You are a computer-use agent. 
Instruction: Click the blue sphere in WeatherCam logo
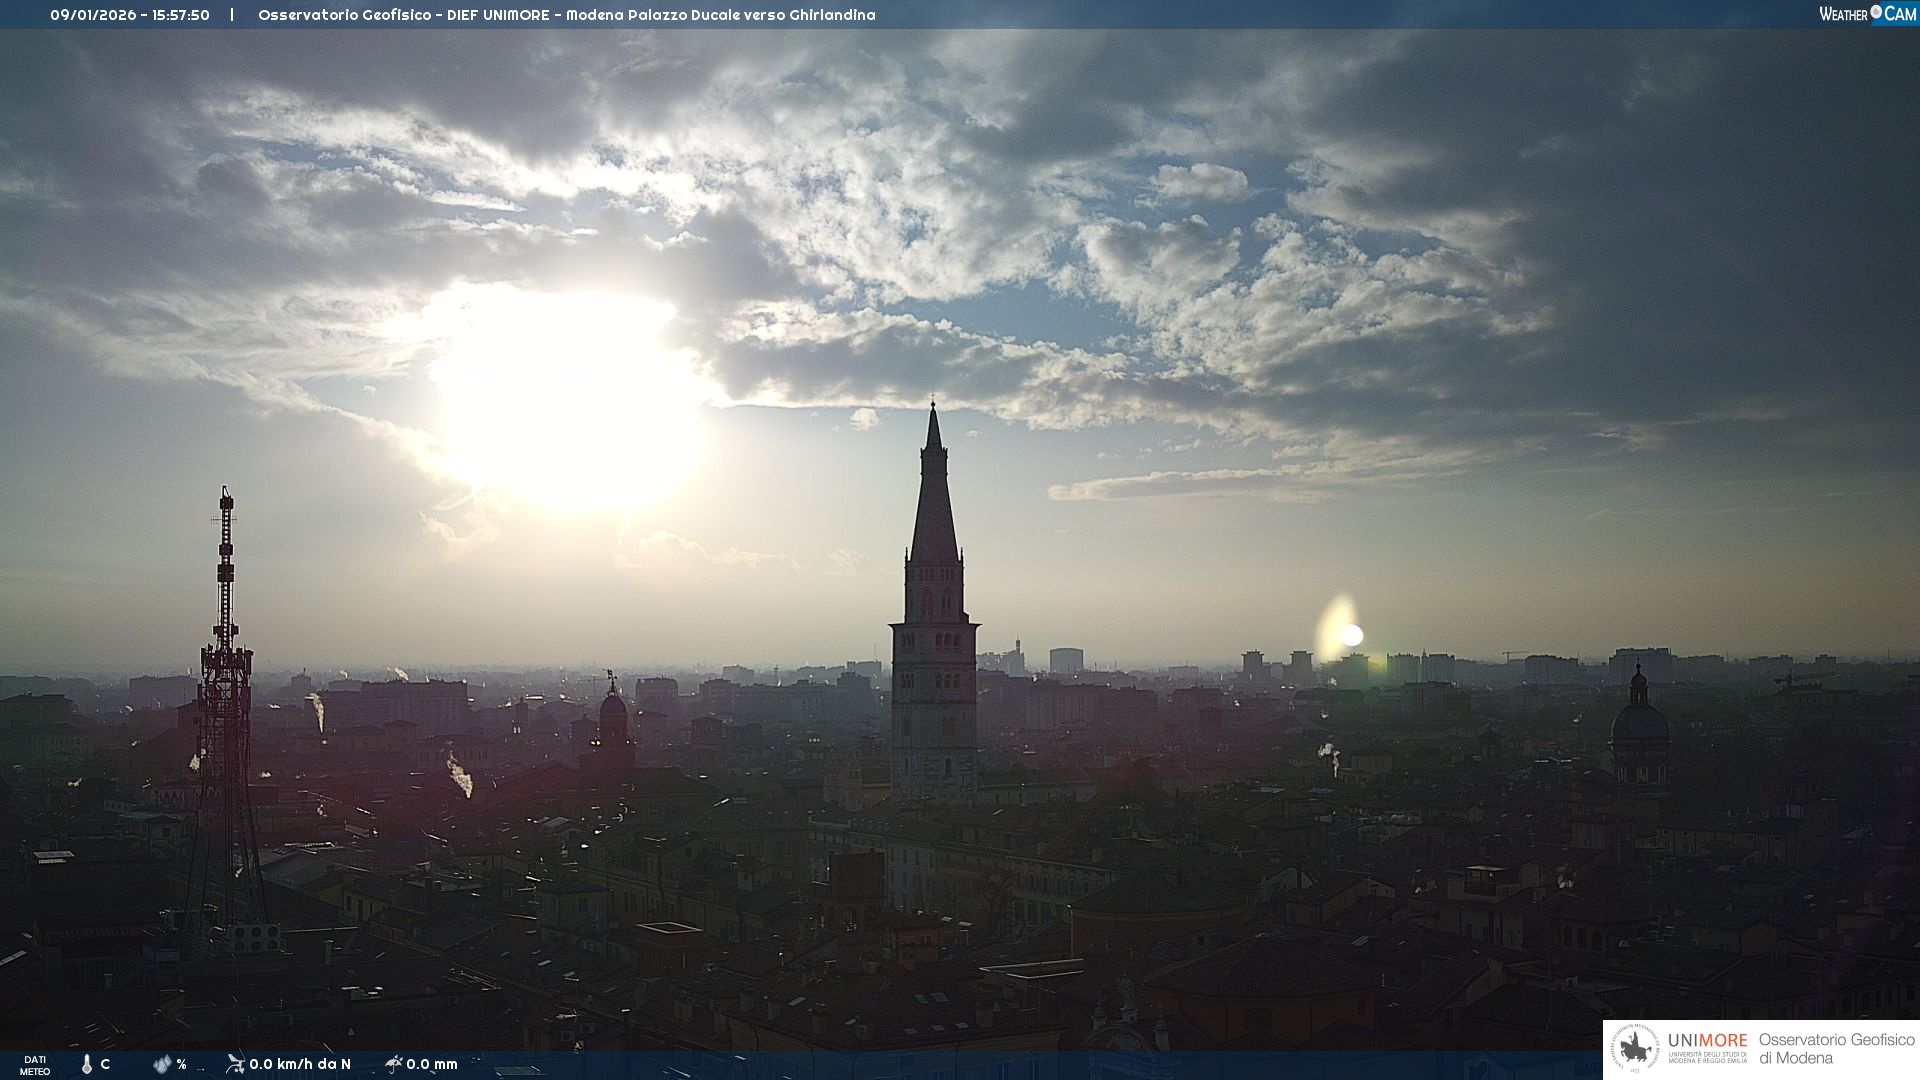[x=1876, y=12]
